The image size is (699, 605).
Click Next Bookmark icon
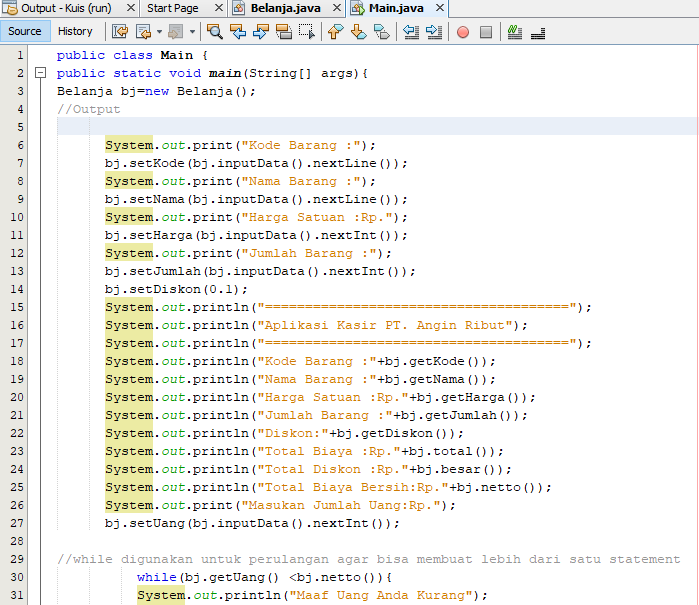[358, 32]
